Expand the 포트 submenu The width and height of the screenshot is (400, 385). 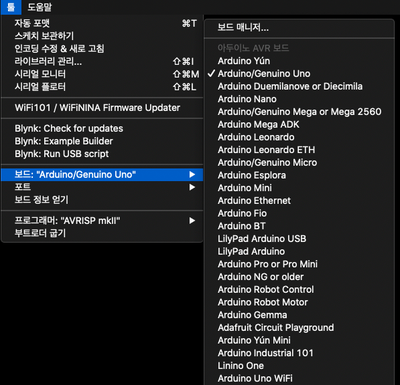[x=102, y=187]
